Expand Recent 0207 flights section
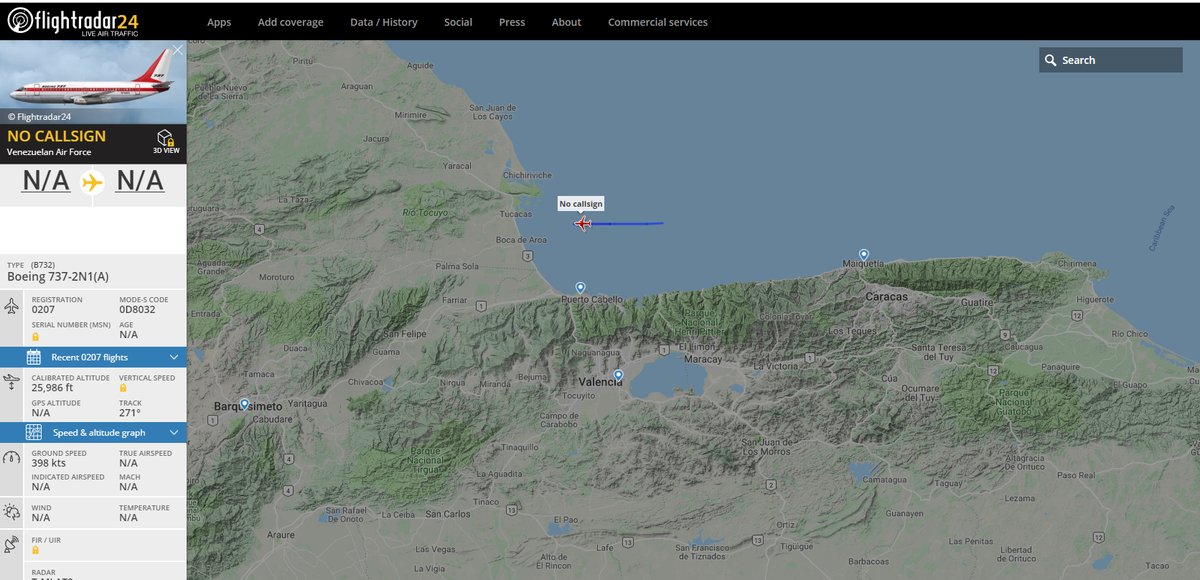Viewport: 1200px width, 580px height. pyautogui.click(x=93, y=357)
